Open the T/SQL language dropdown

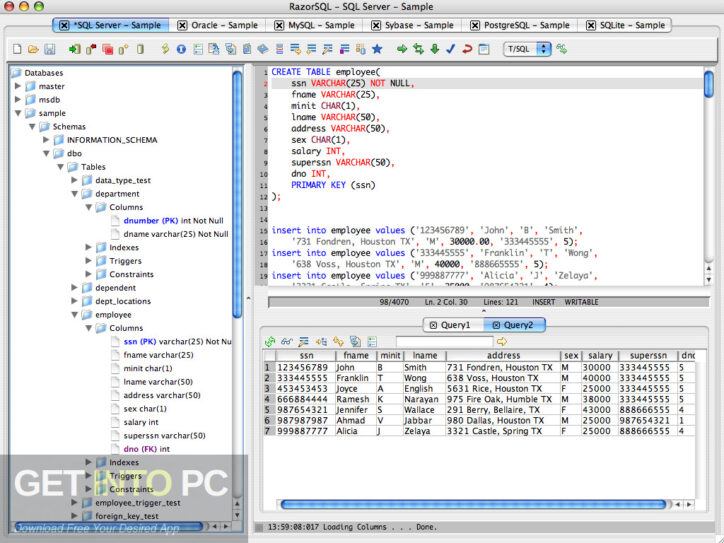[x=527, y=49]
